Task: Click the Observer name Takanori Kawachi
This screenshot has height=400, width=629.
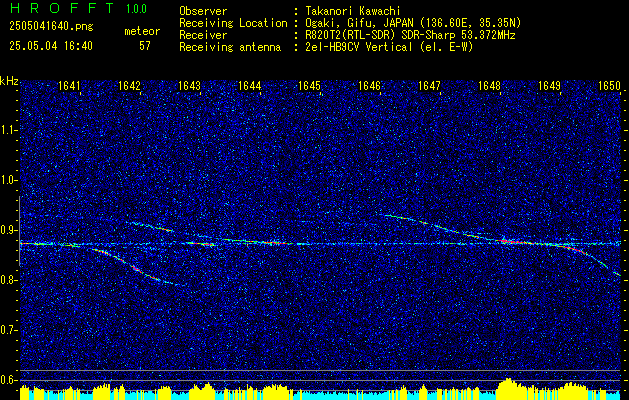Action: [353, 11]
